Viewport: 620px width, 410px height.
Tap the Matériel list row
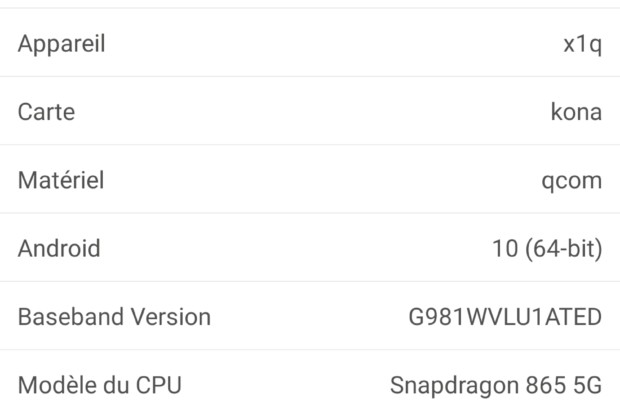(310, 180)
